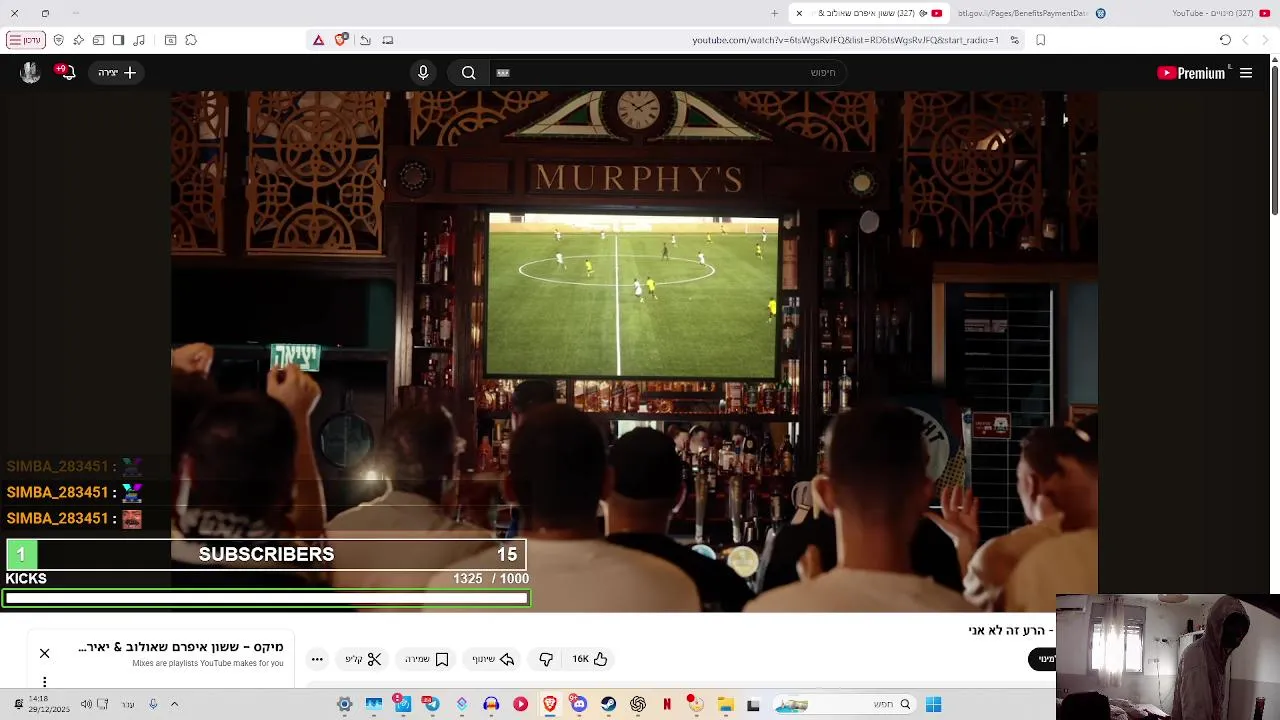Open ChatGPT from the taskbar
The height and width of the screenshot is (720, 1280).
638,704
